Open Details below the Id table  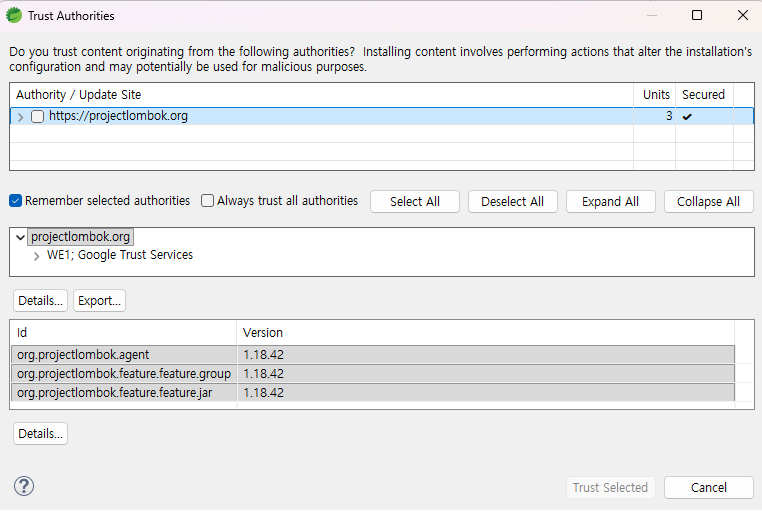(x=40, y=434)
